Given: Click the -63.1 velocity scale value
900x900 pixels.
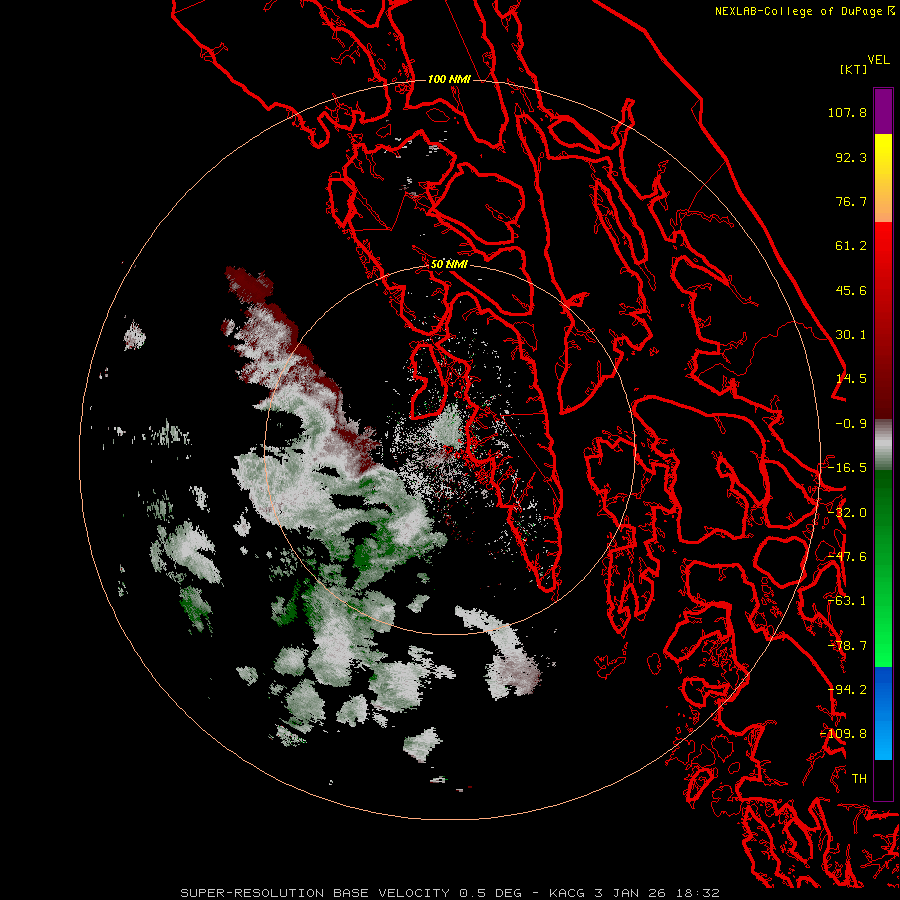Looking at the screenshot, I should [x=847, y=601].
